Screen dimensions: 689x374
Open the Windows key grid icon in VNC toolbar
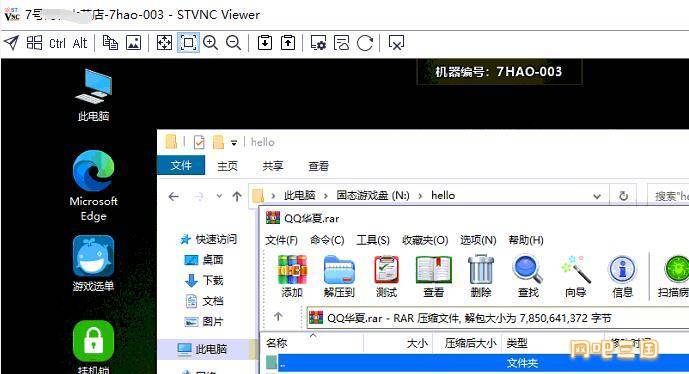pyautogui.click(x=34, y=43)
